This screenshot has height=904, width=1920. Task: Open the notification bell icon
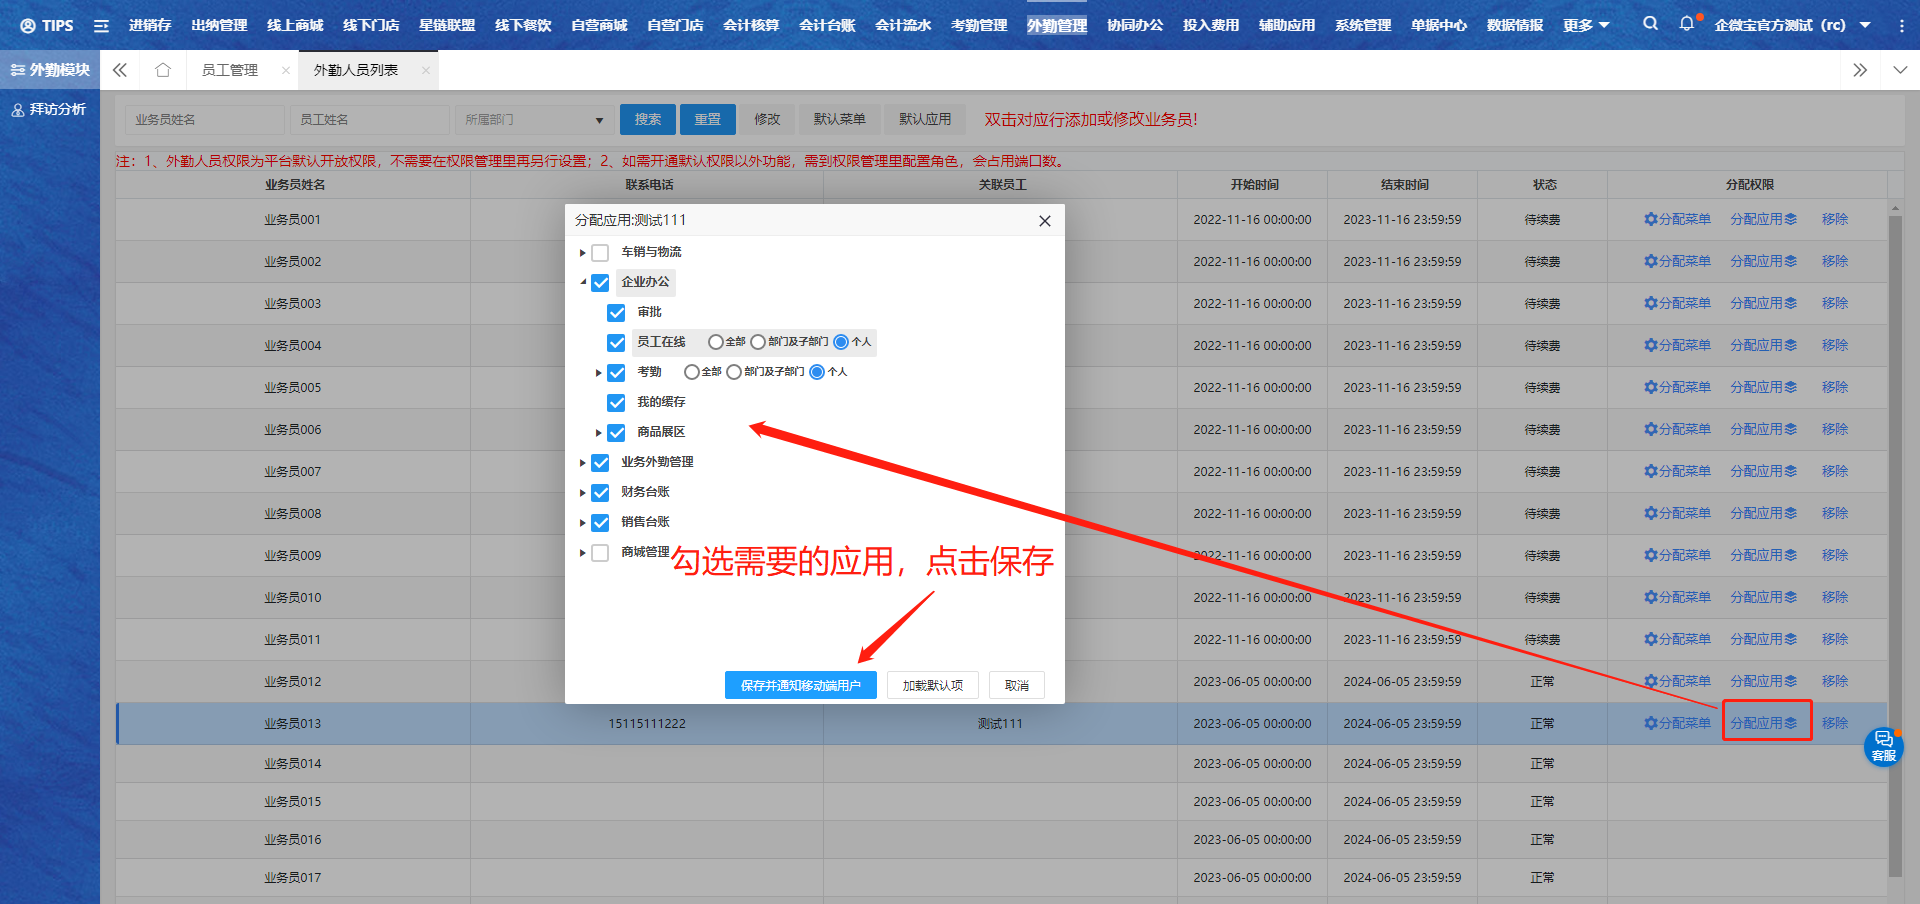click(1687, 24)
